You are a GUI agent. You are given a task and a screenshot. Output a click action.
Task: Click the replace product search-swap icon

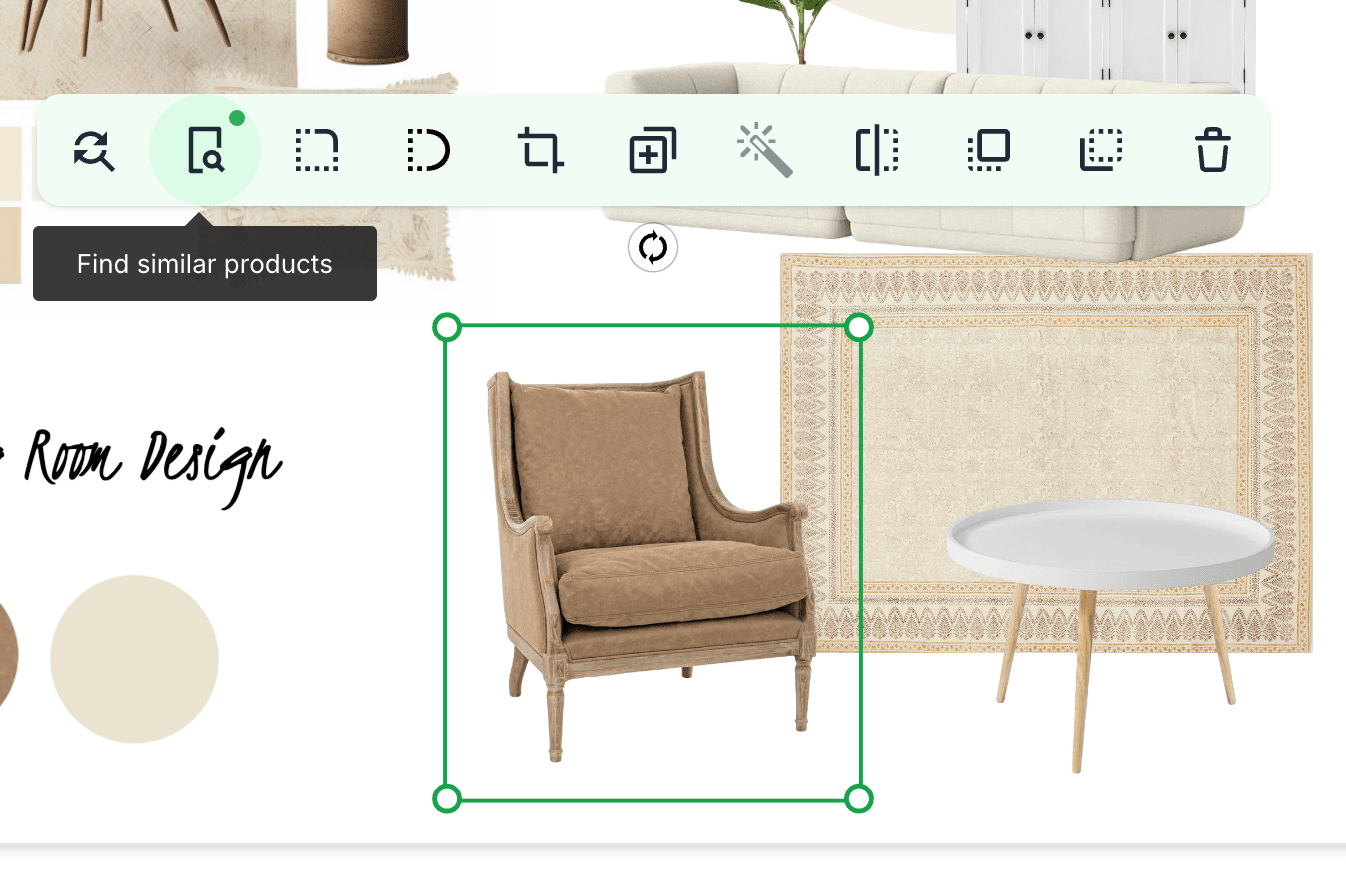pos(94,151)
